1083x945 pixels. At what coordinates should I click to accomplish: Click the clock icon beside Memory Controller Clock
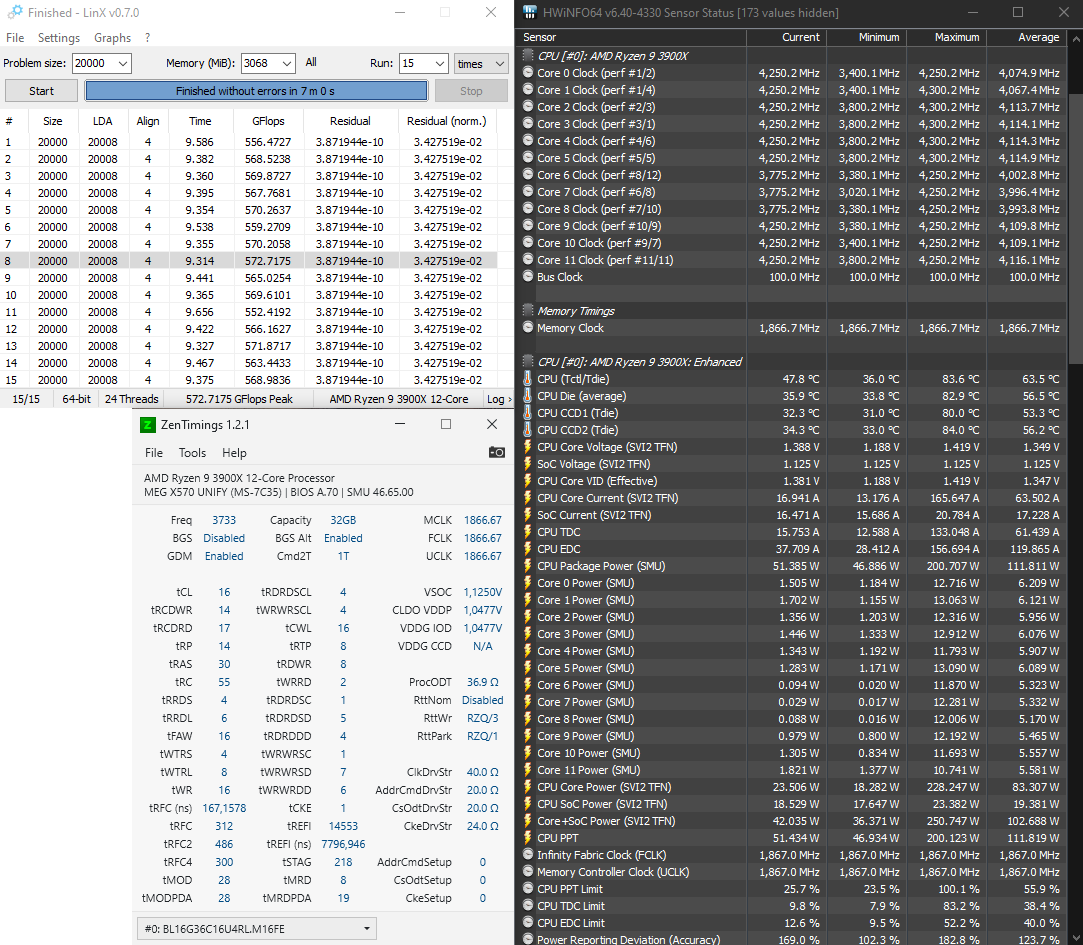coord(528,872)
